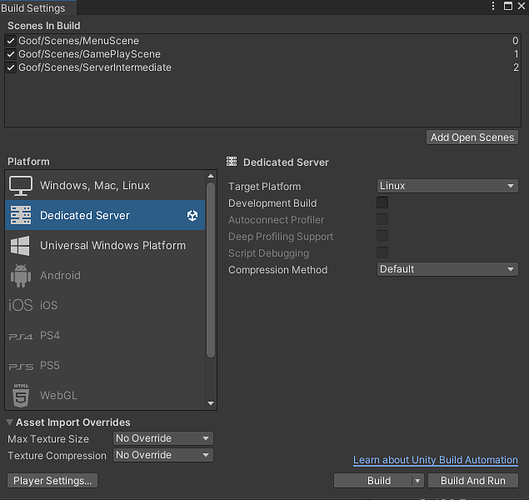Select the iOS platform icon
The height and width of the screenshot is (500, 529).
21,305
